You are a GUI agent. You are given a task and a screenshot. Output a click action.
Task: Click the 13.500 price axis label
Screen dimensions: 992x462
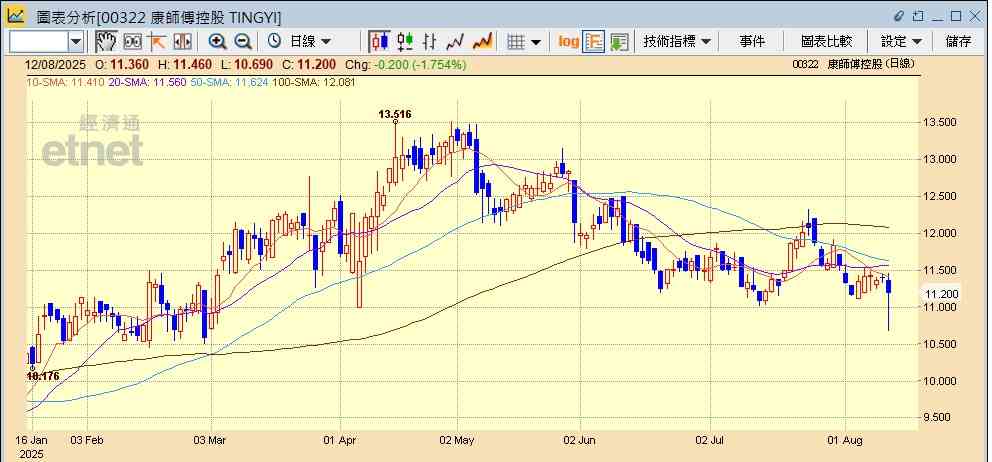point(941,122)
